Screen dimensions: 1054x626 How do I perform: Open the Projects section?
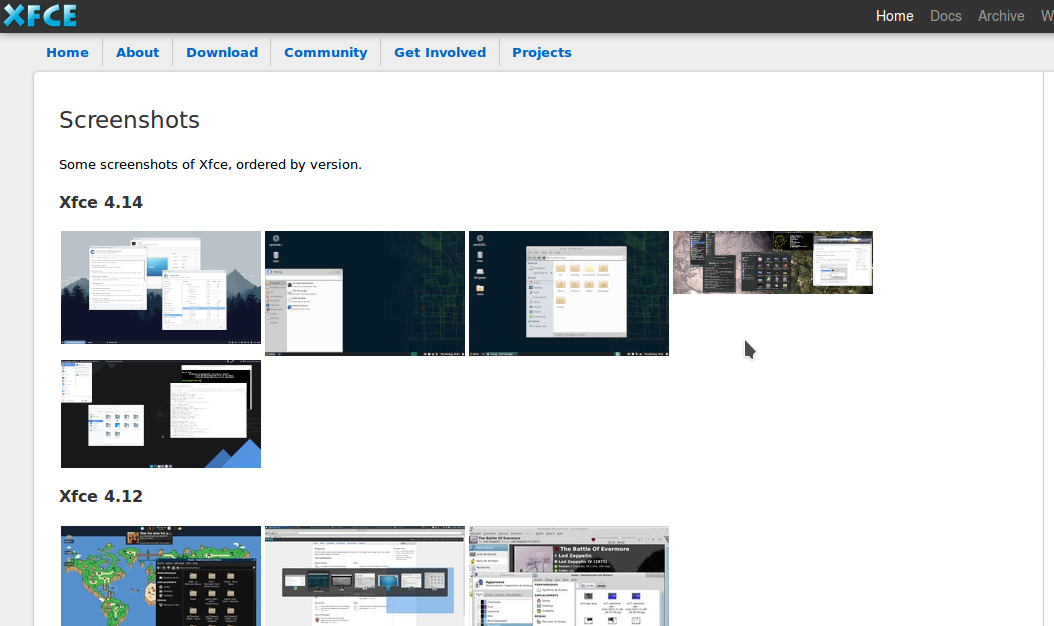[x=541, y=52]
